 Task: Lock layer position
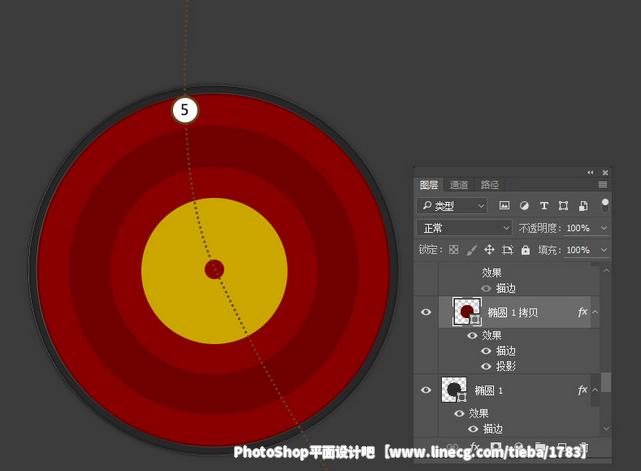489,250
